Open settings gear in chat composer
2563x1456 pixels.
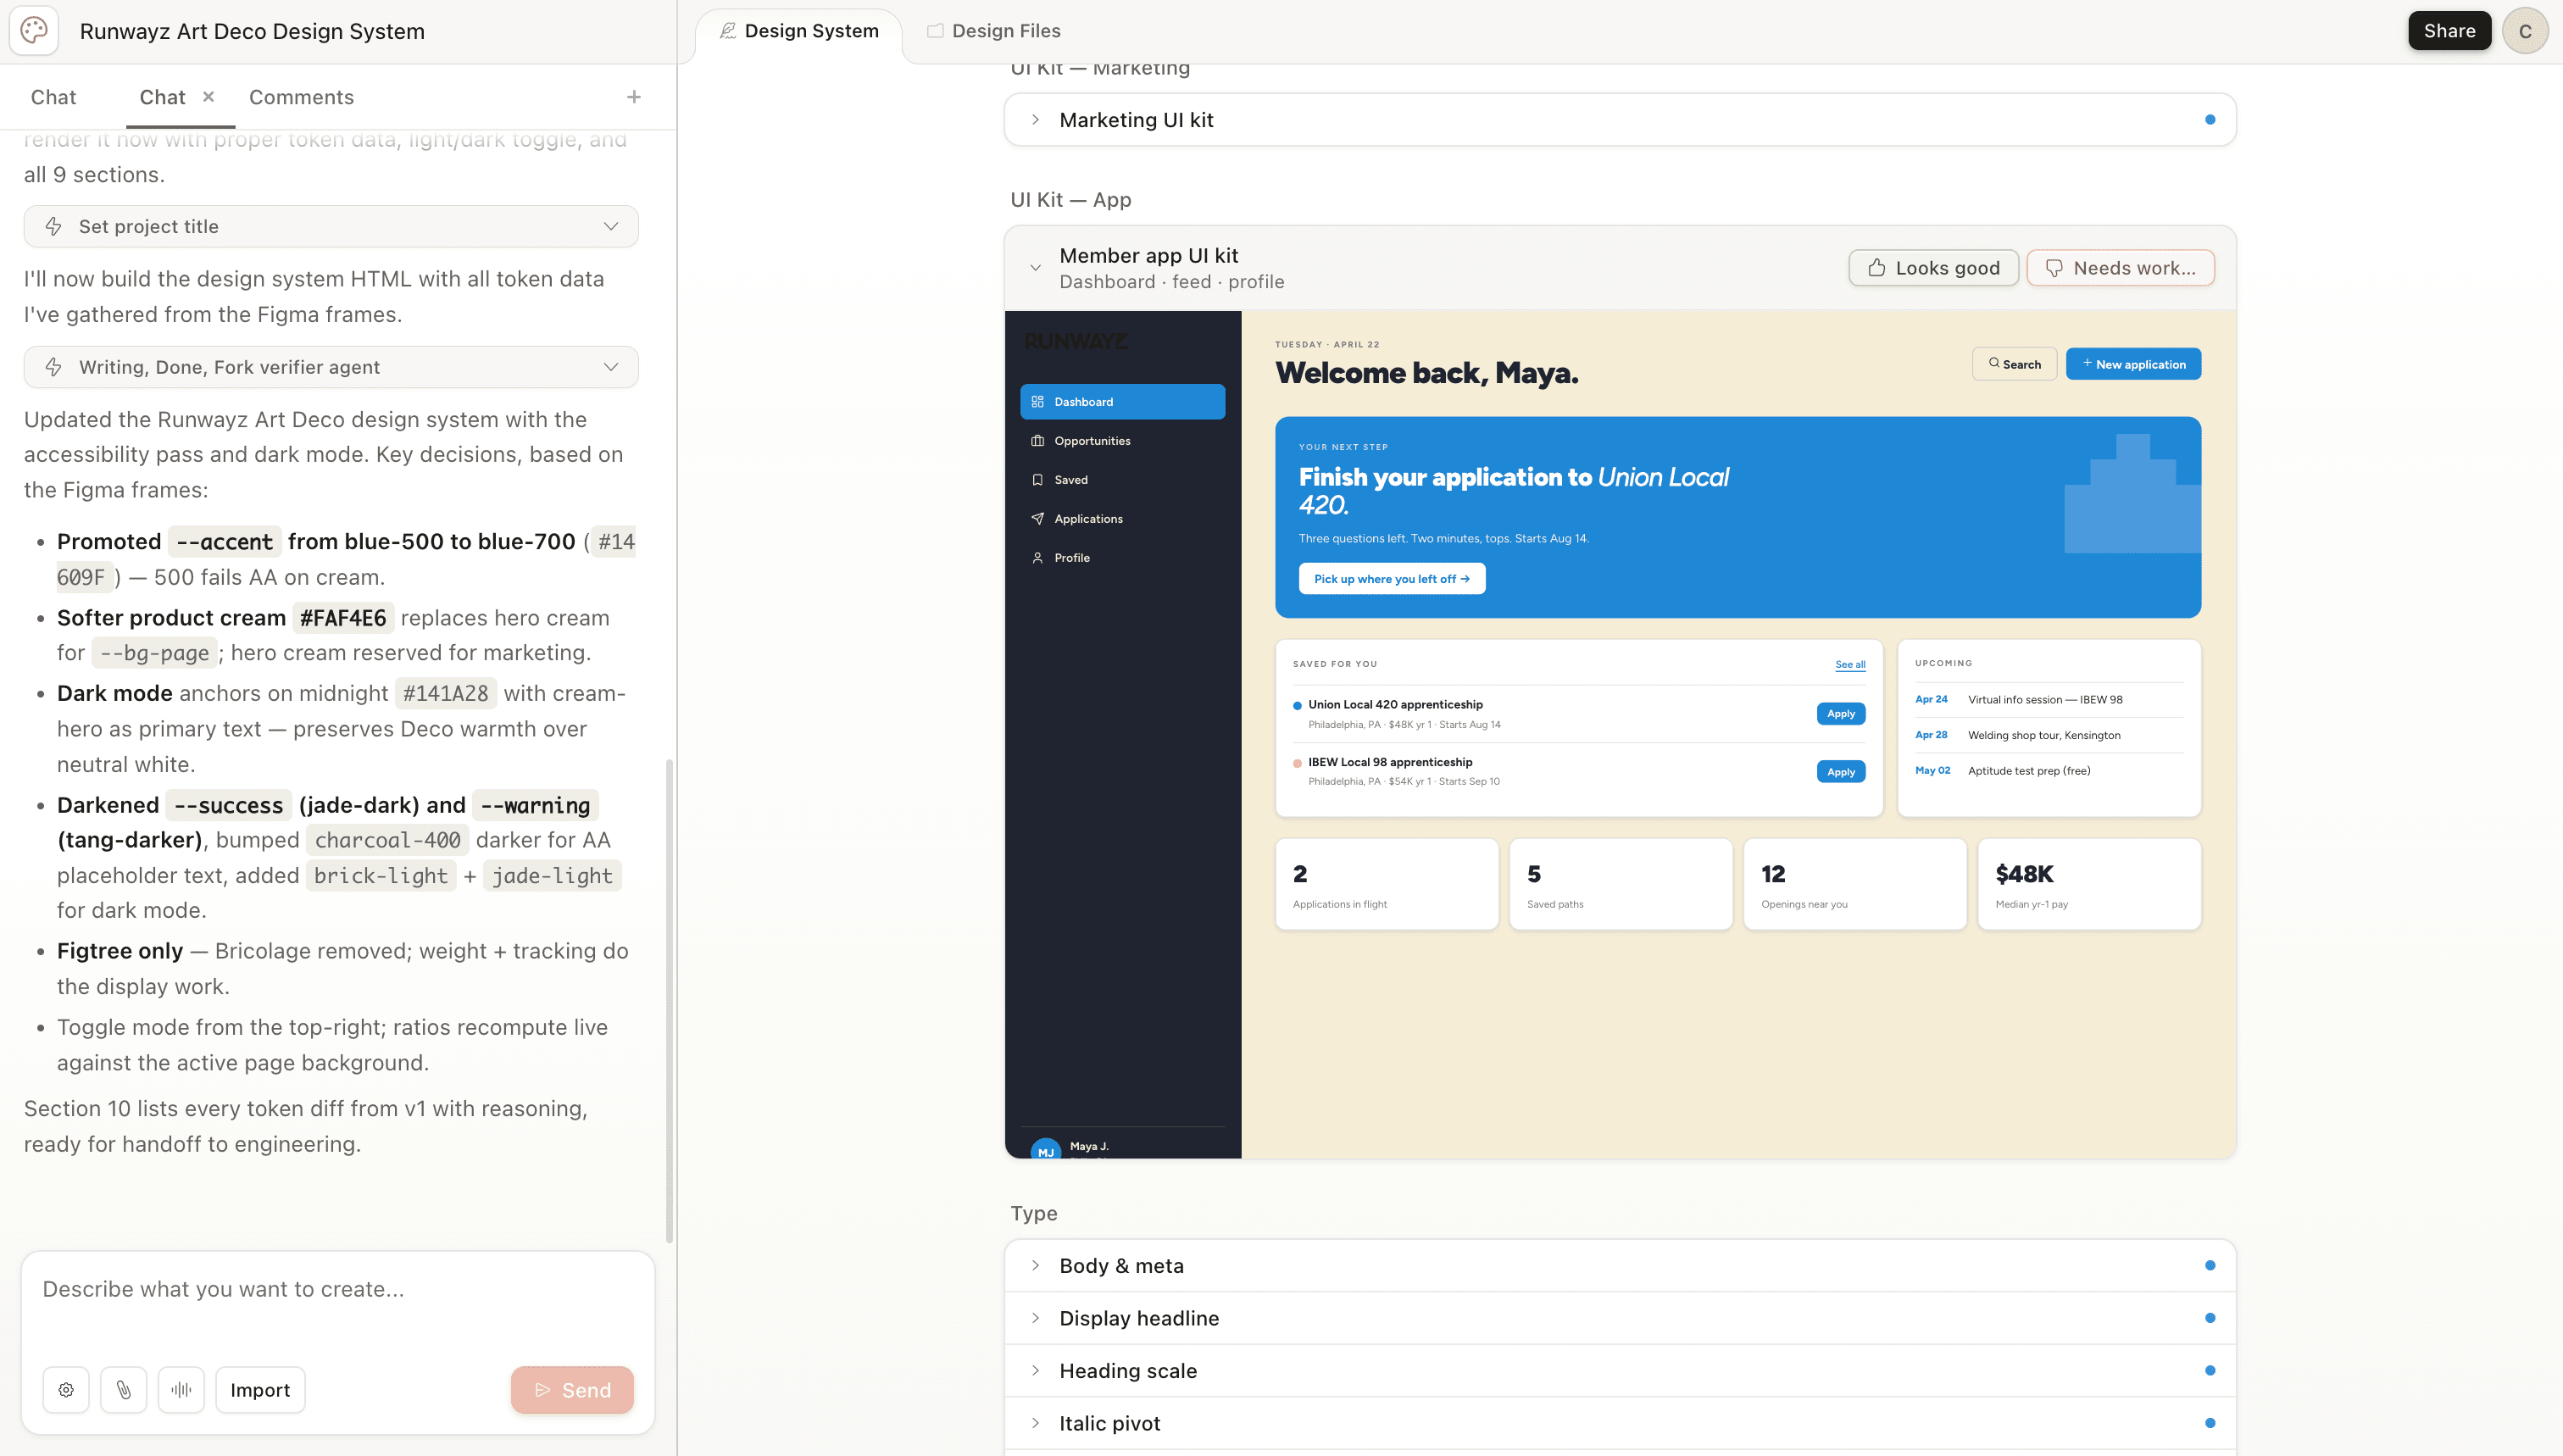pyautogui.click(x=66, y=1390)
